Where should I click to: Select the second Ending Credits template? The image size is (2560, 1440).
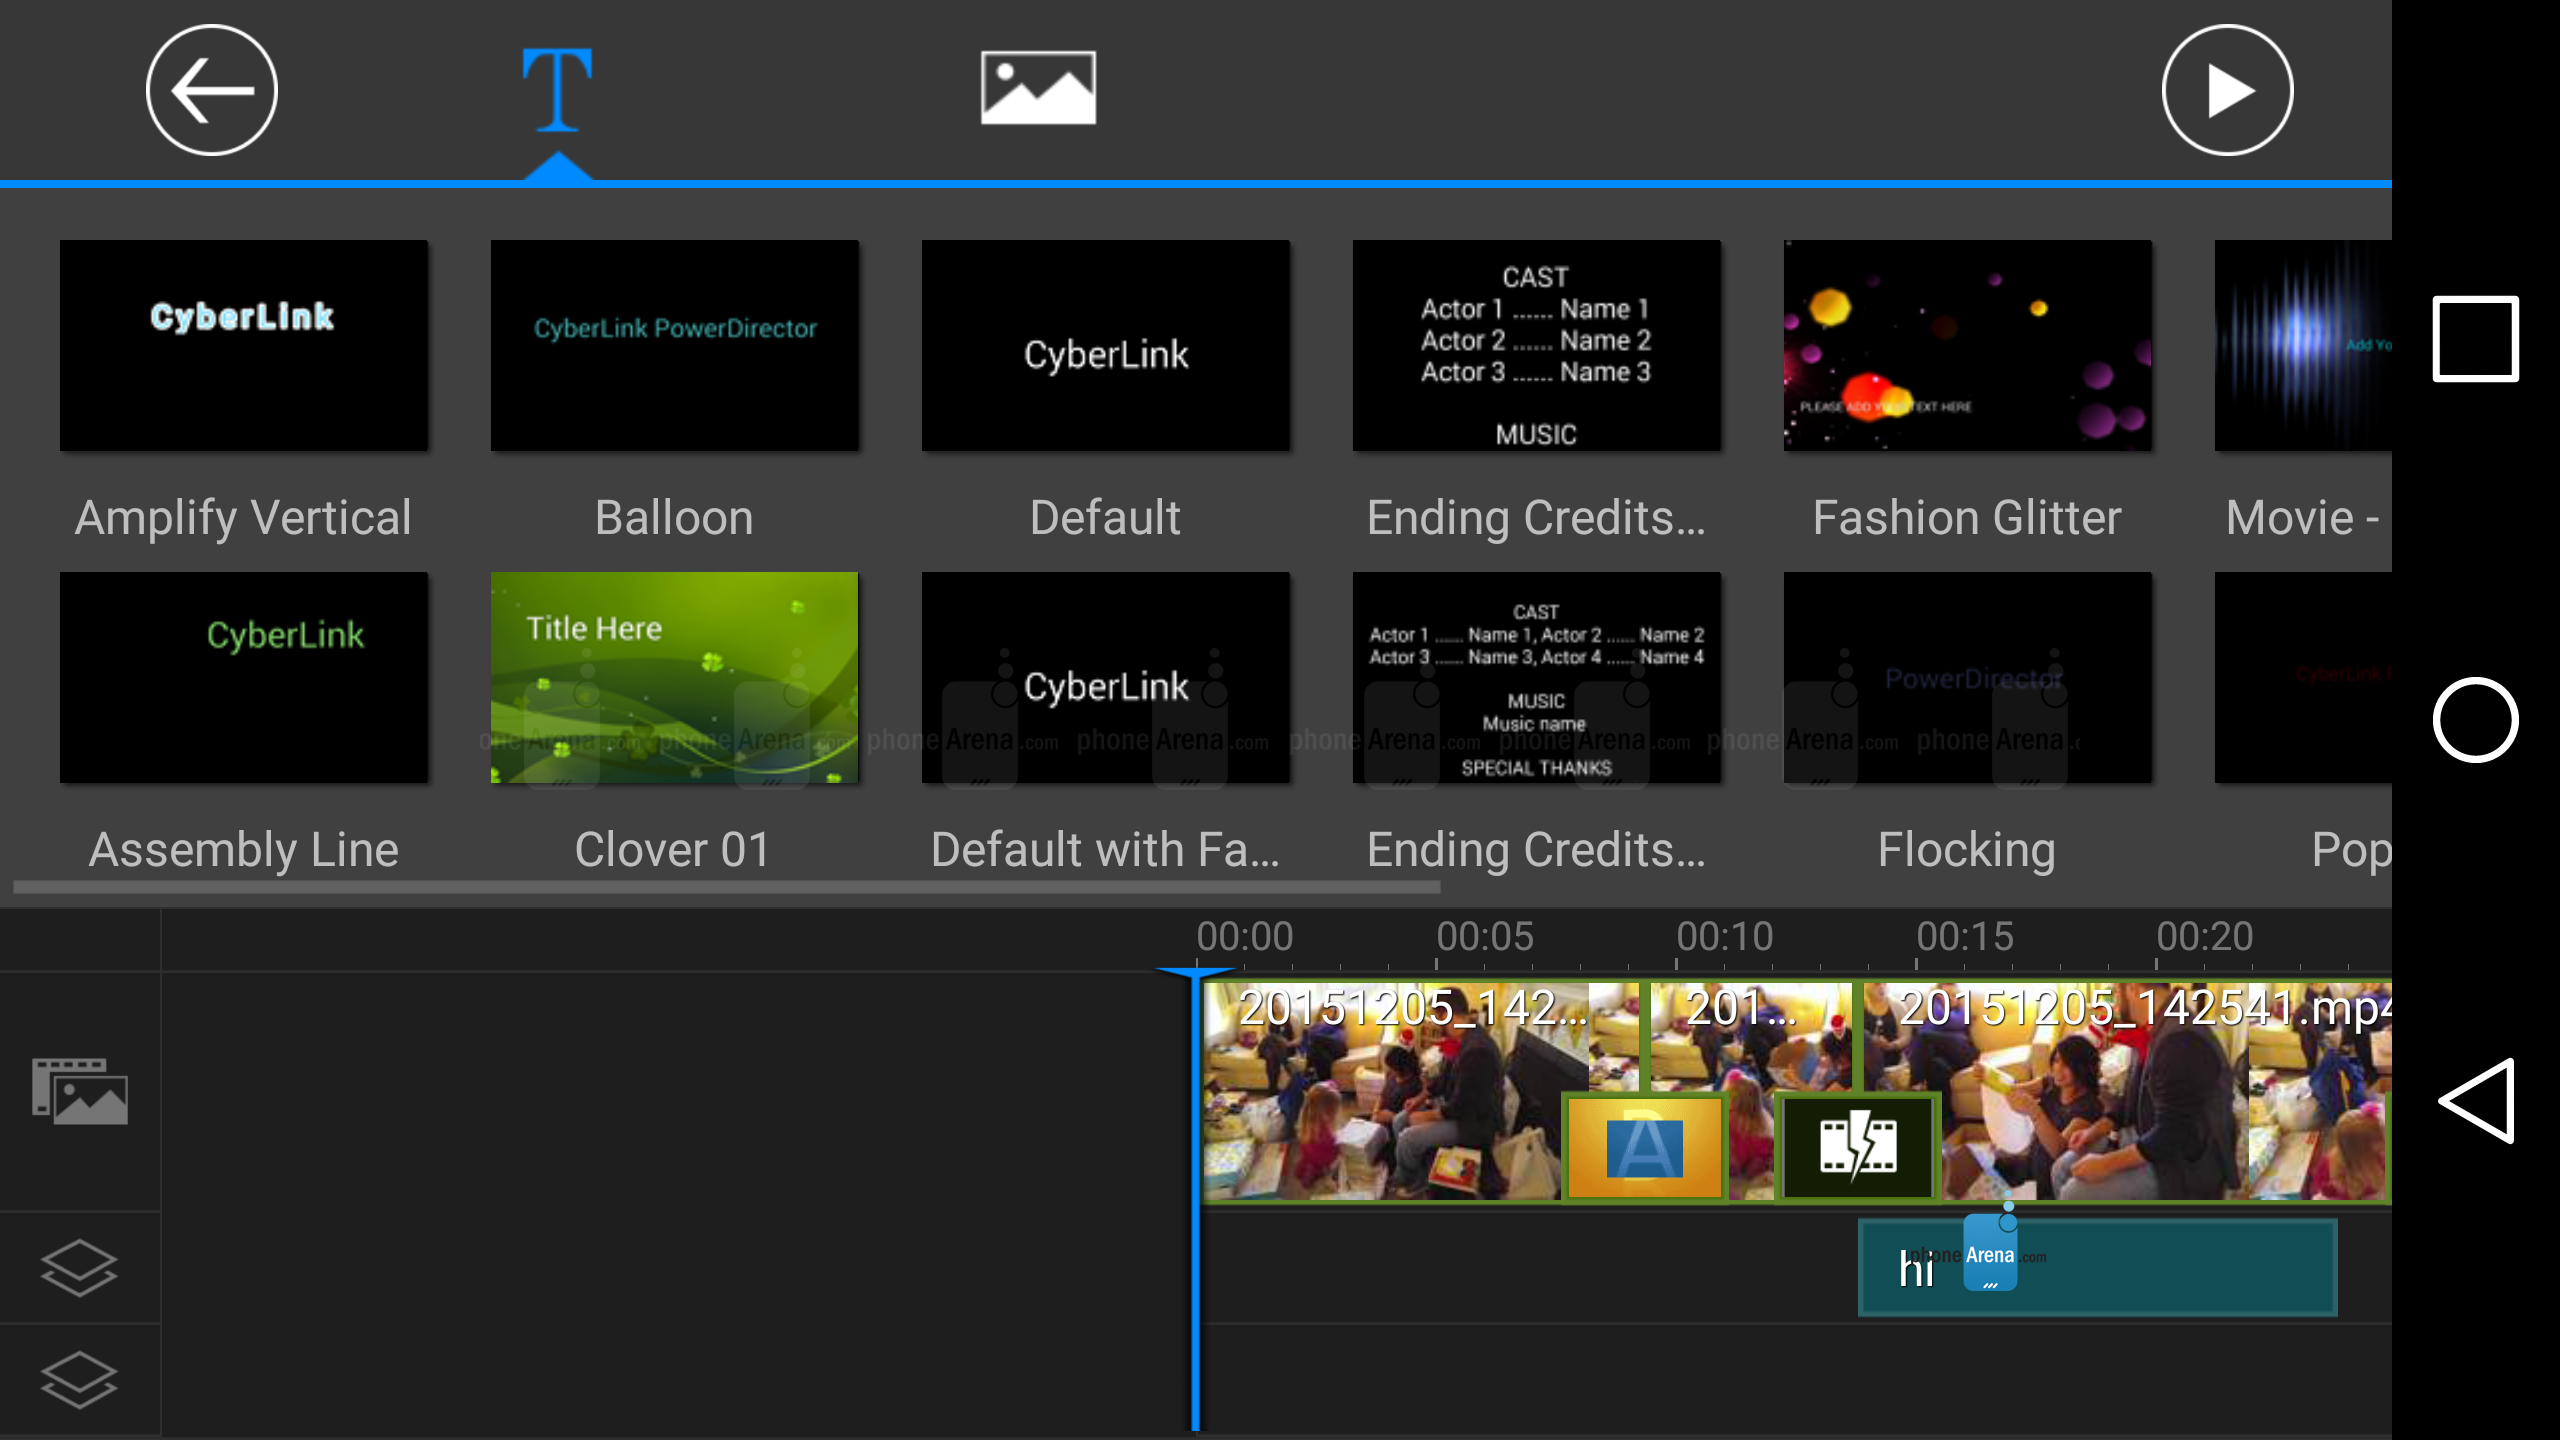1537,677
